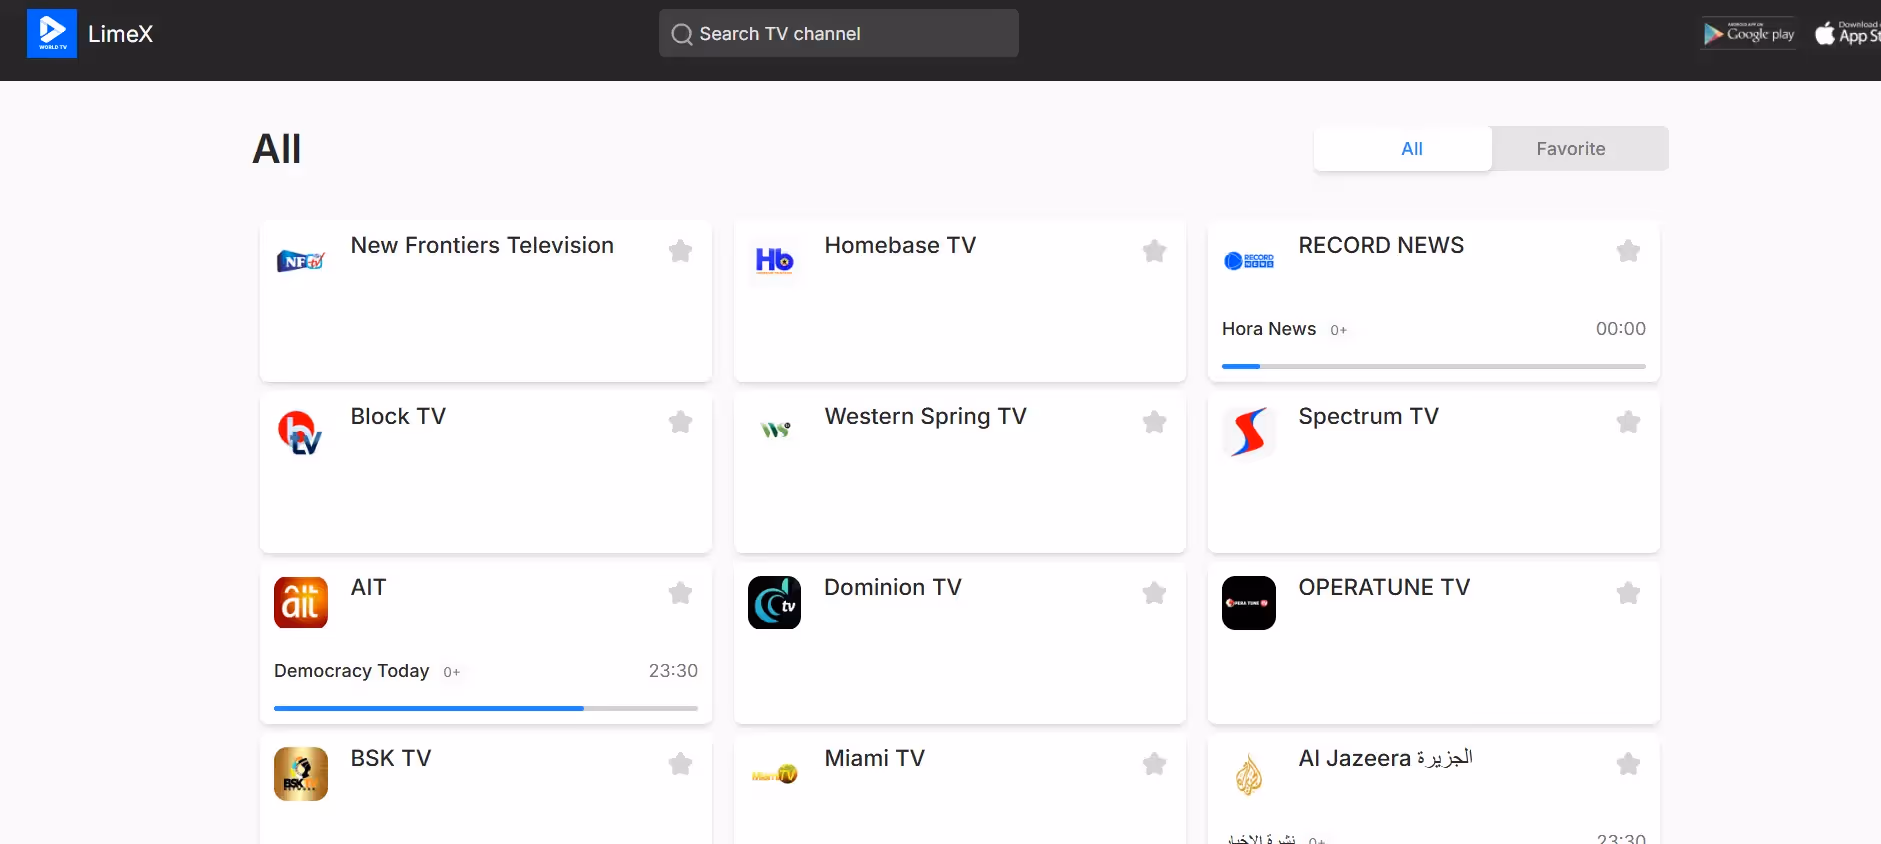Favorite New Frontiers Television with star
The height and width of the screenshot is (844, 1881).
(x=680, y=250)
